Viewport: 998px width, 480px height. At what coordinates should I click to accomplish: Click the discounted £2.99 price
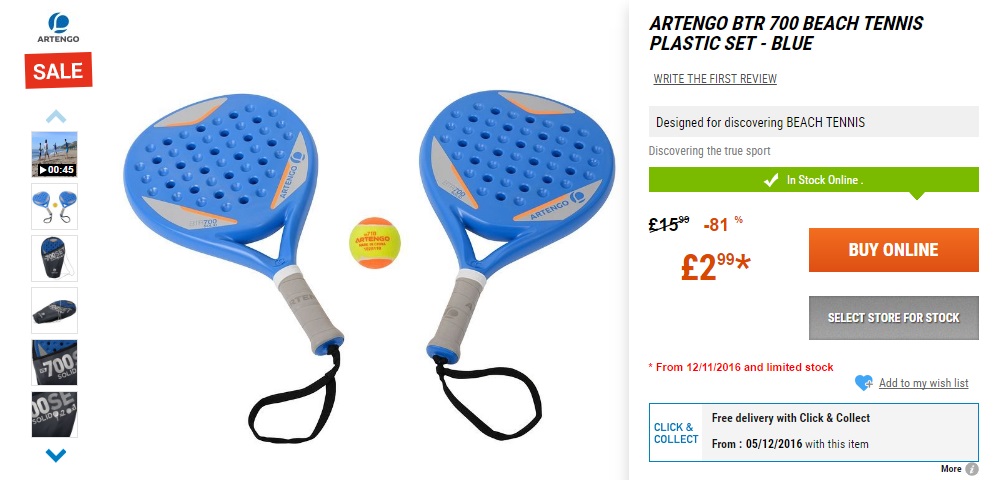[x=715, y=267]
